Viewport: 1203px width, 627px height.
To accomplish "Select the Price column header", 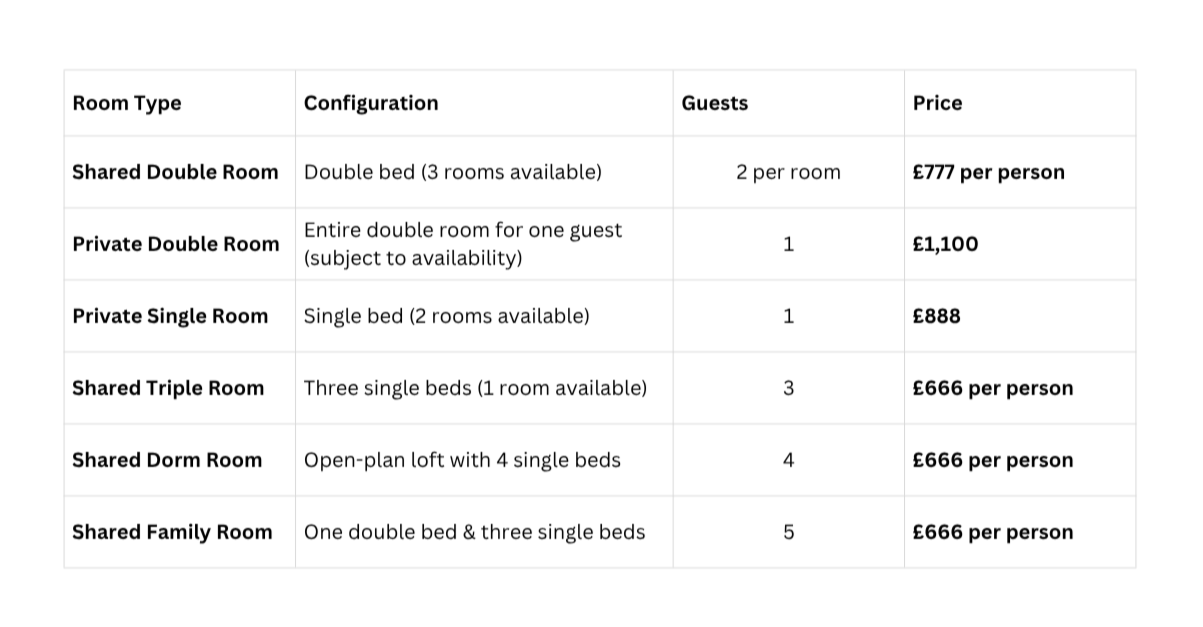I will pos(938,103).
